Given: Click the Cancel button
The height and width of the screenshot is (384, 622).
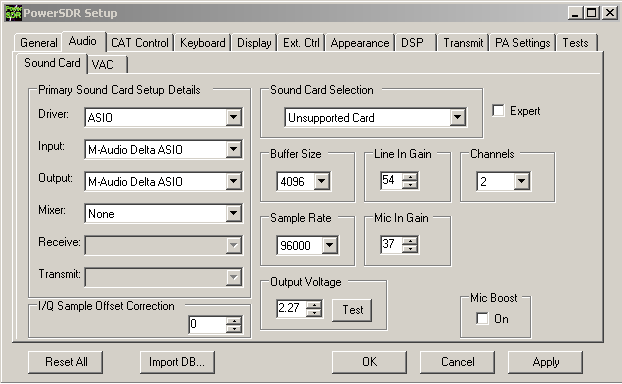Looking at the screenshot, I should click(x=457, y=362).
